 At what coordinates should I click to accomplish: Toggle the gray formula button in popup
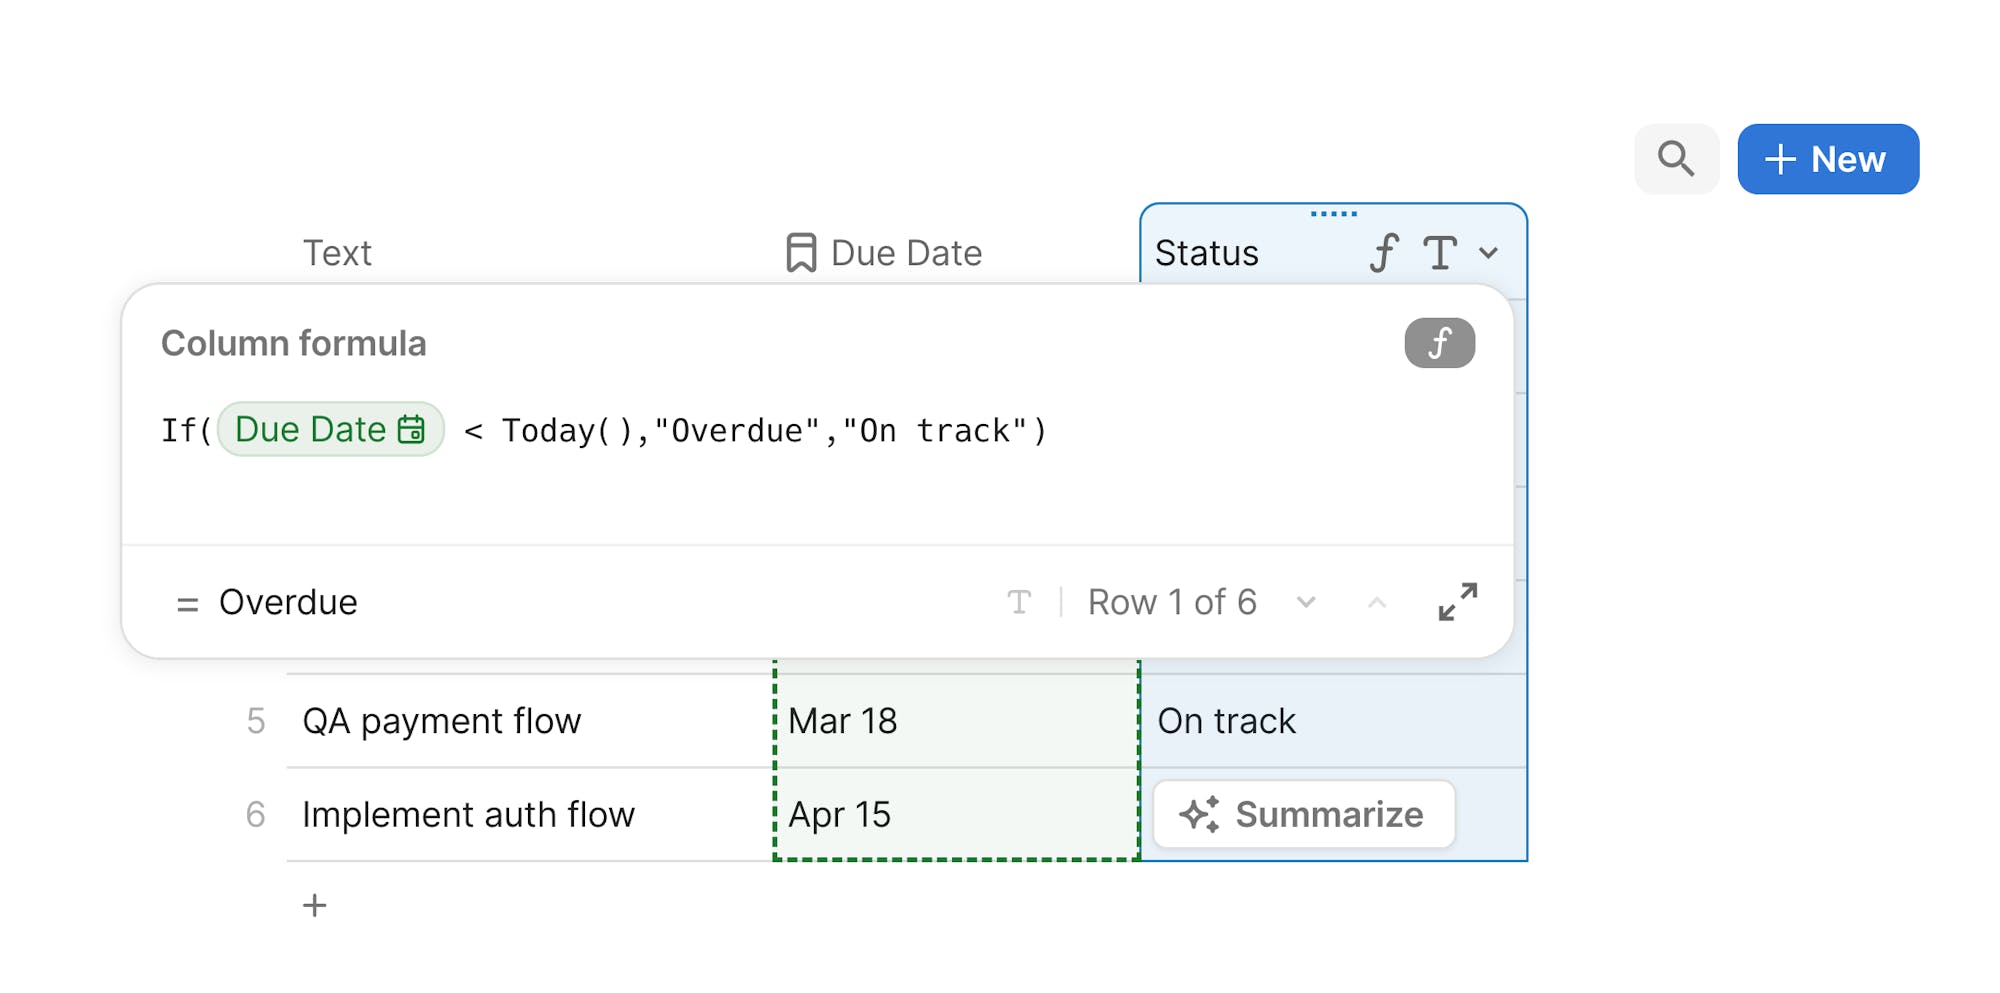click(1439, 343)
